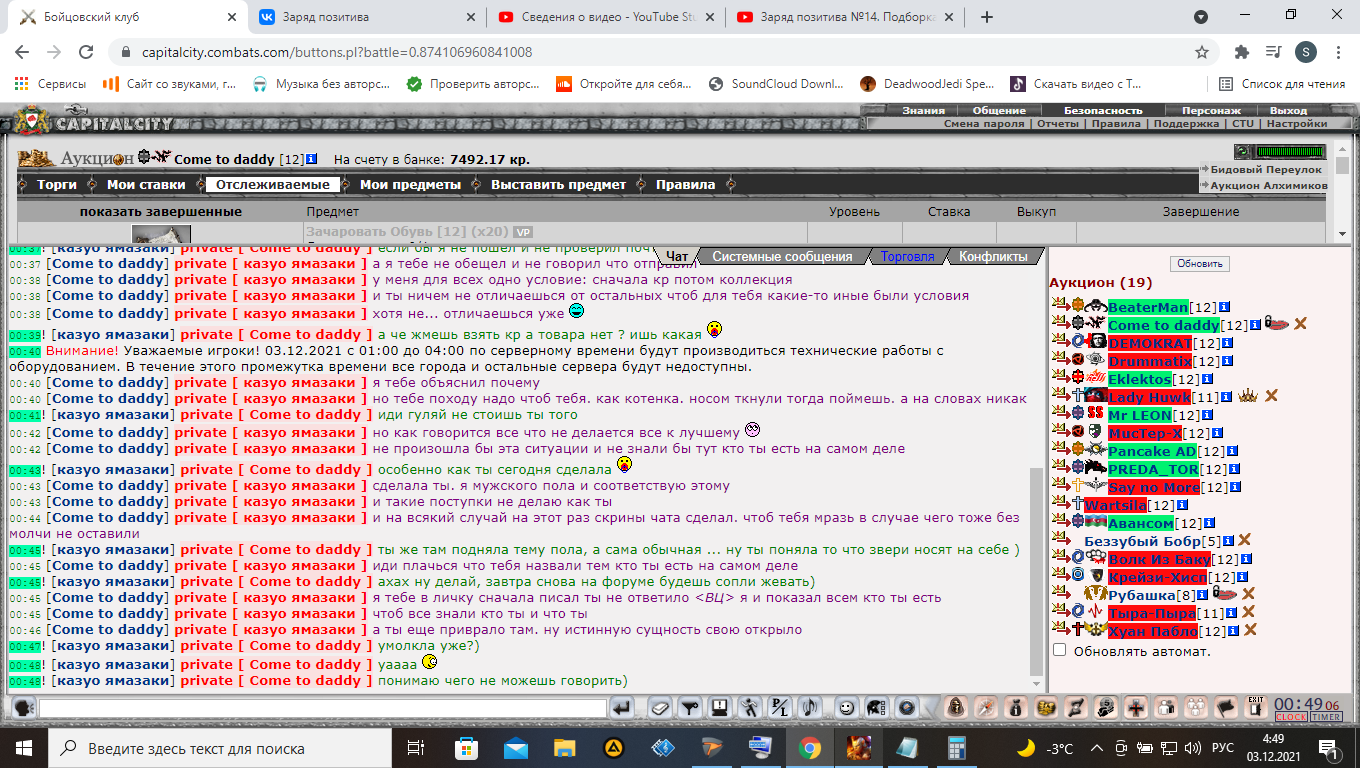Click the money bag icon in bottom toolbar
Image resolution: width=1360 pixels, height=768 pixels.
click(x=1016, y=708)
